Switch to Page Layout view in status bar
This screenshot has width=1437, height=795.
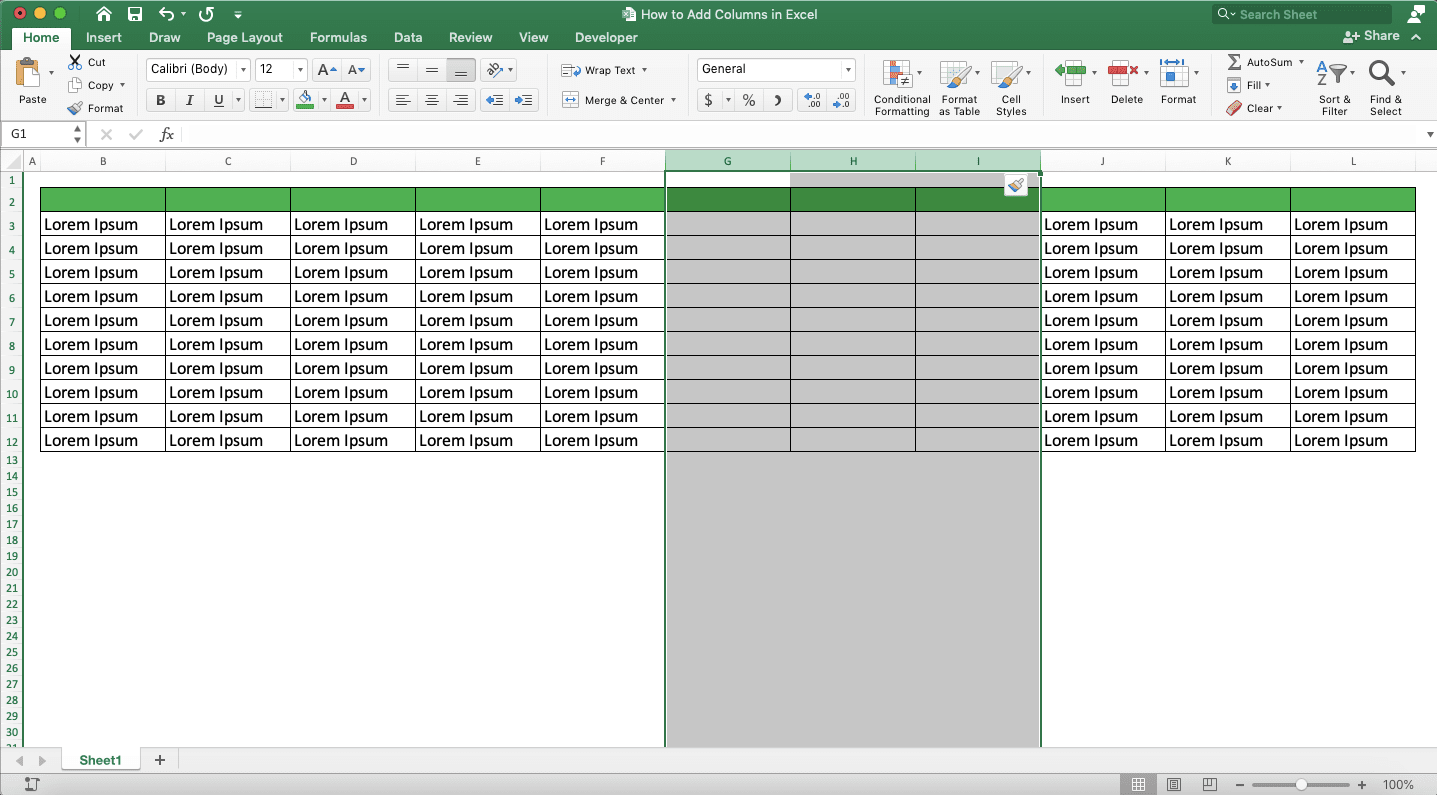click(1174, 785)
